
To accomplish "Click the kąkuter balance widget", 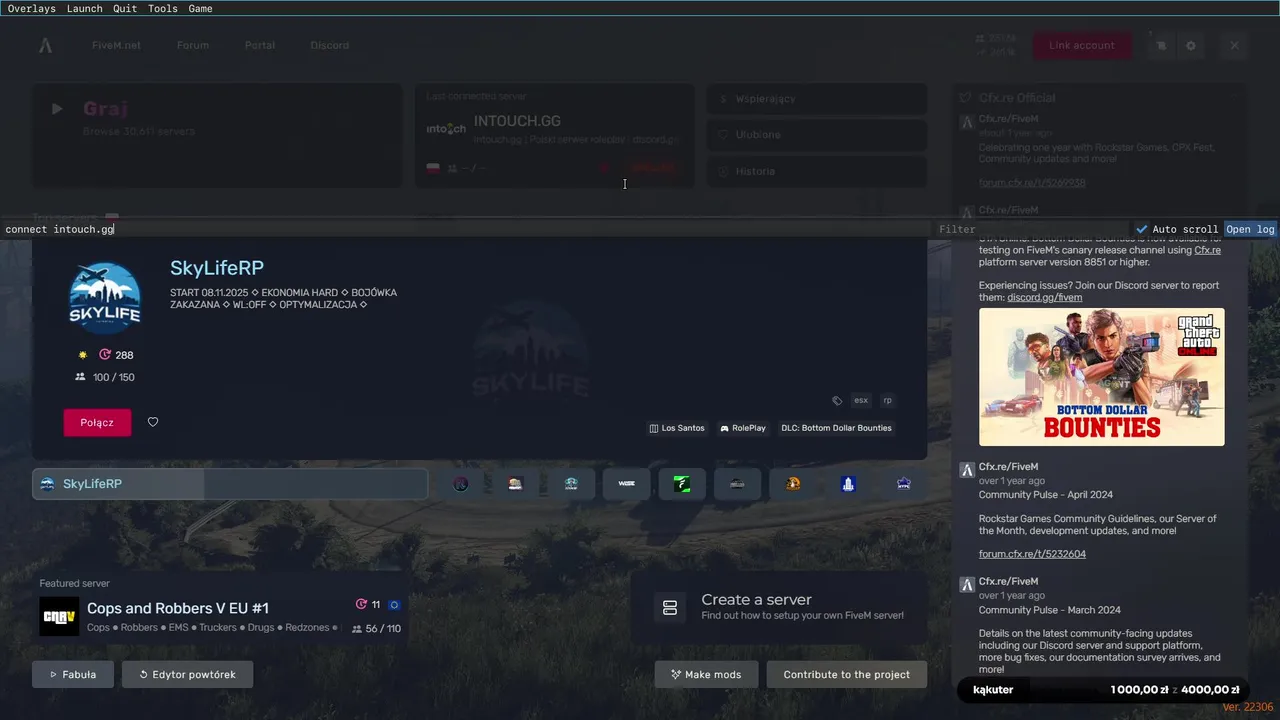I will click(1104, 690).
